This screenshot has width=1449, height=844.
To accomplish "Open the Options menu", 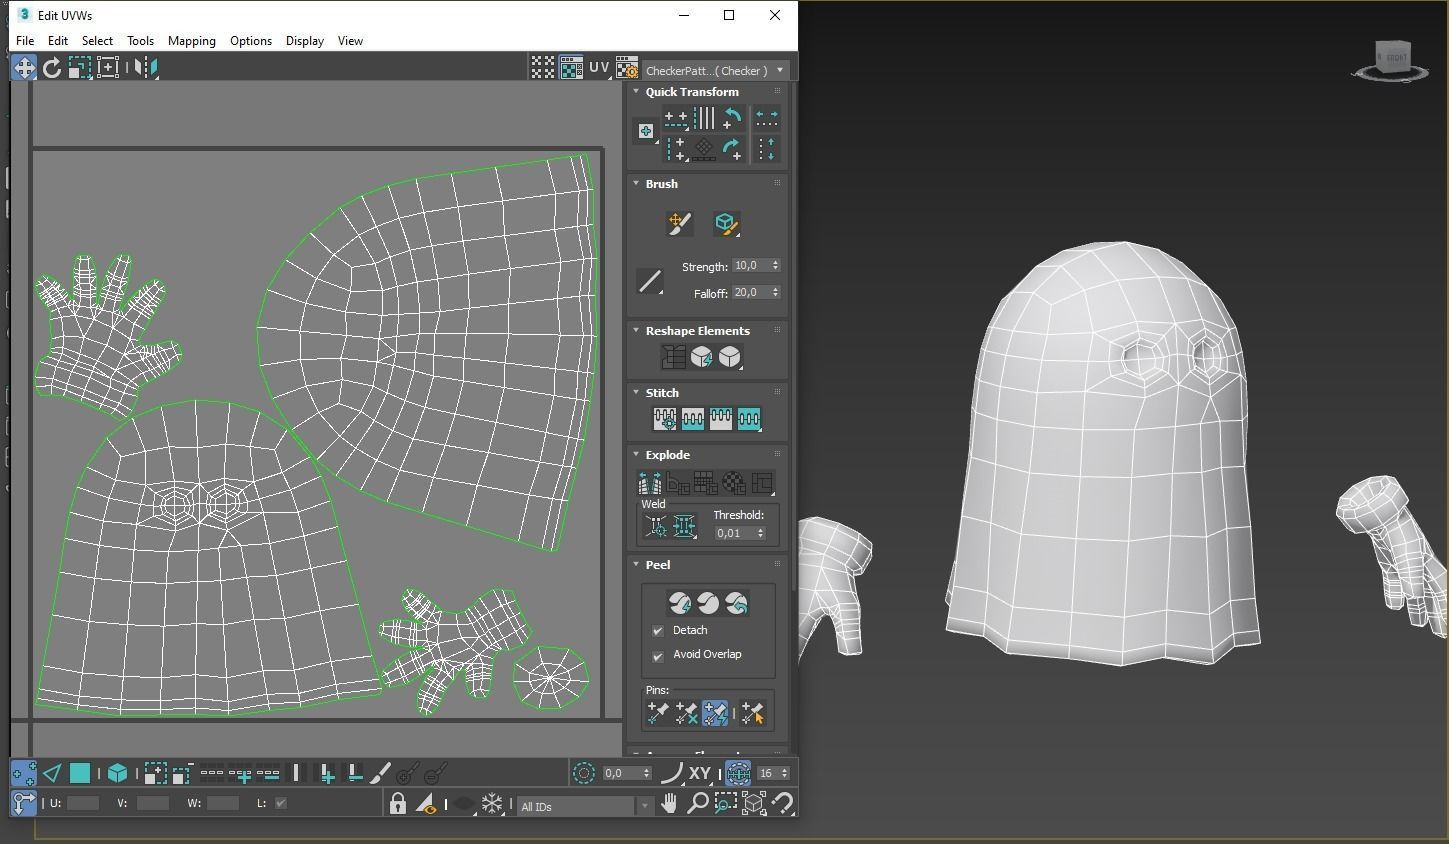I will [251, 41].
